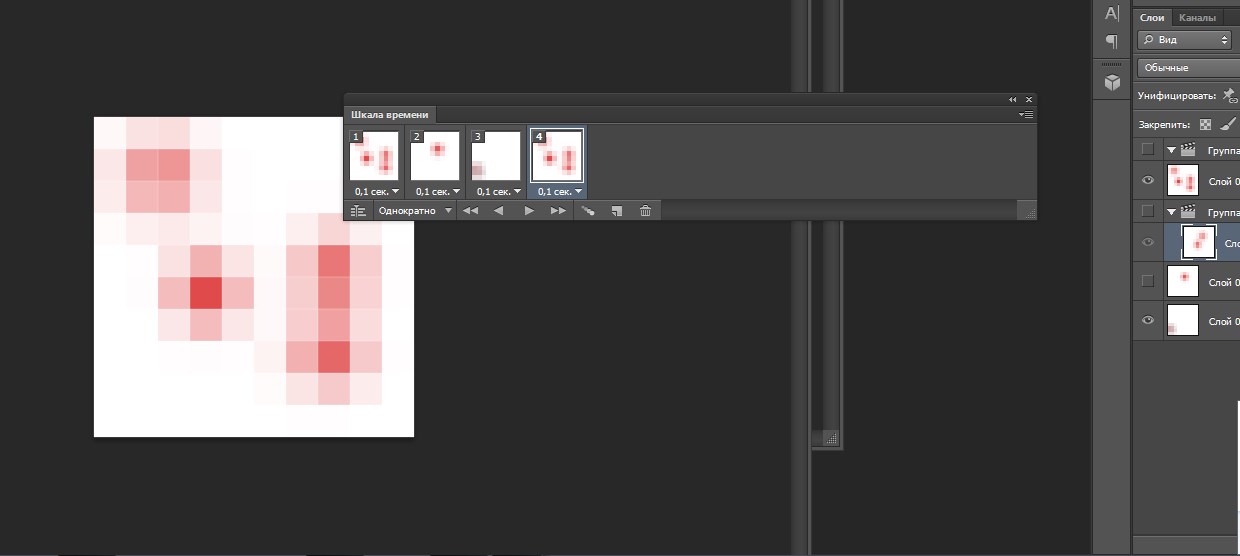Click the tween frames icon

(x=588, y=211)
